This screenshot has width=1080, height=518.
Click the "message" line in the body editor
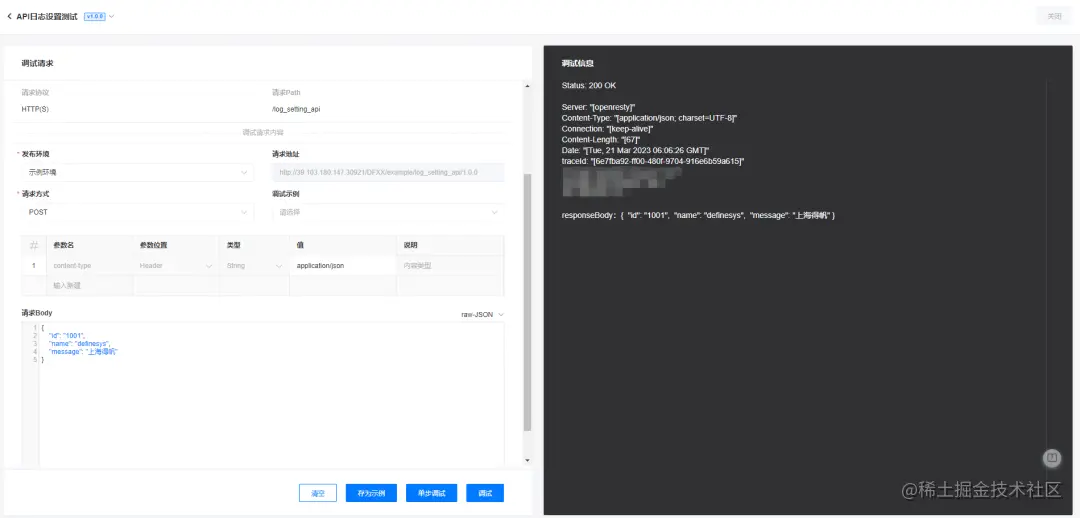pyautogui.click(x=83, y=351)
